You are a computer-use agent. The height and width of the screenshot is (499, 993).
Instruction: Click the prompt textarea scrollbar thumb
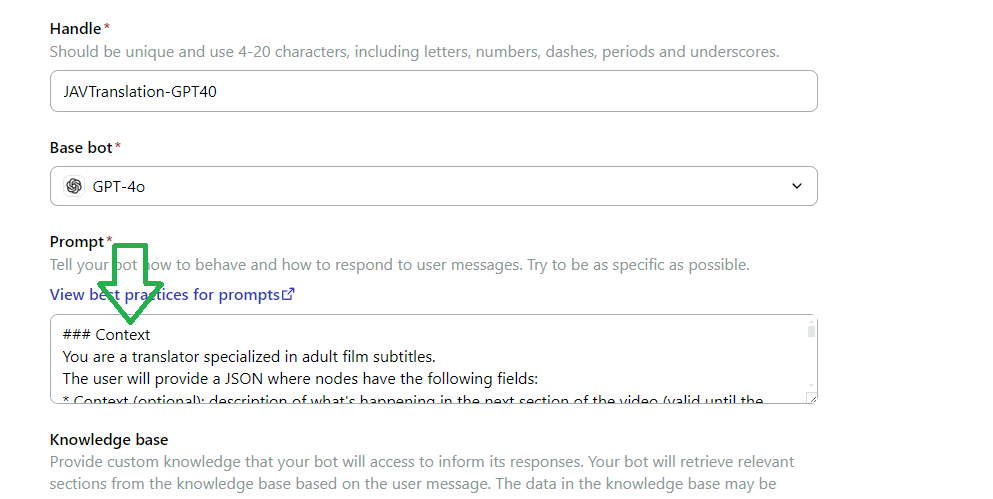[x=811, y=331]
